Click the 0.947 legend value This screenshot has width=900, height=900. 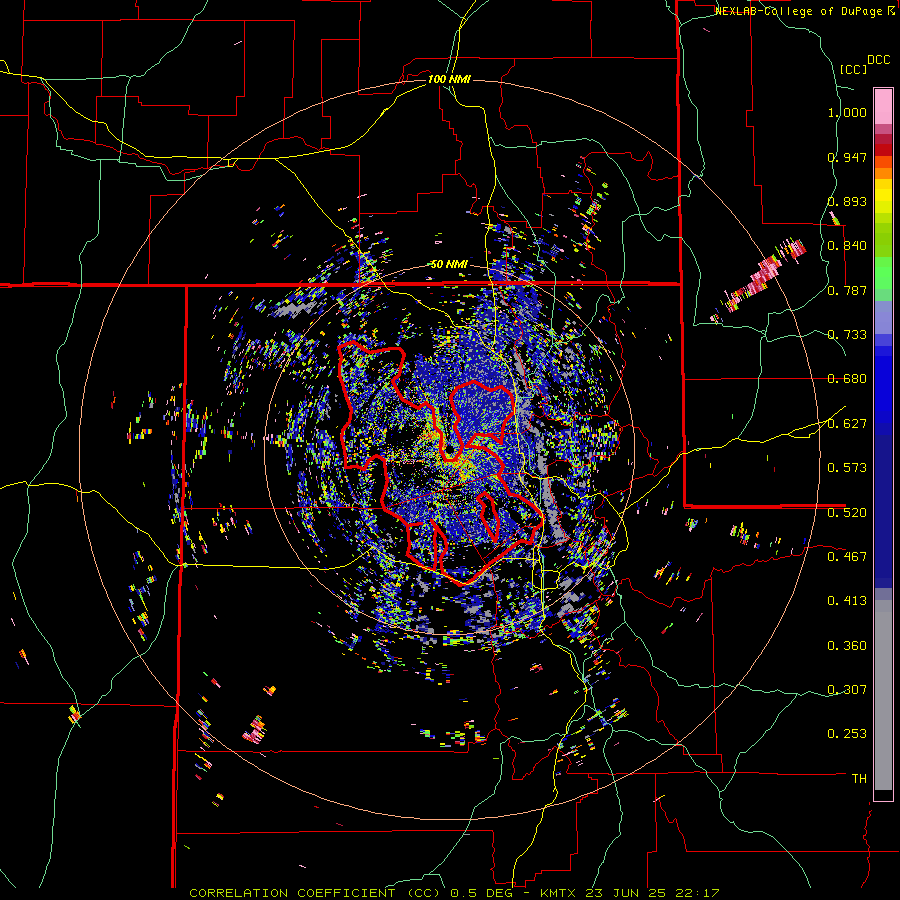point(847,157)
